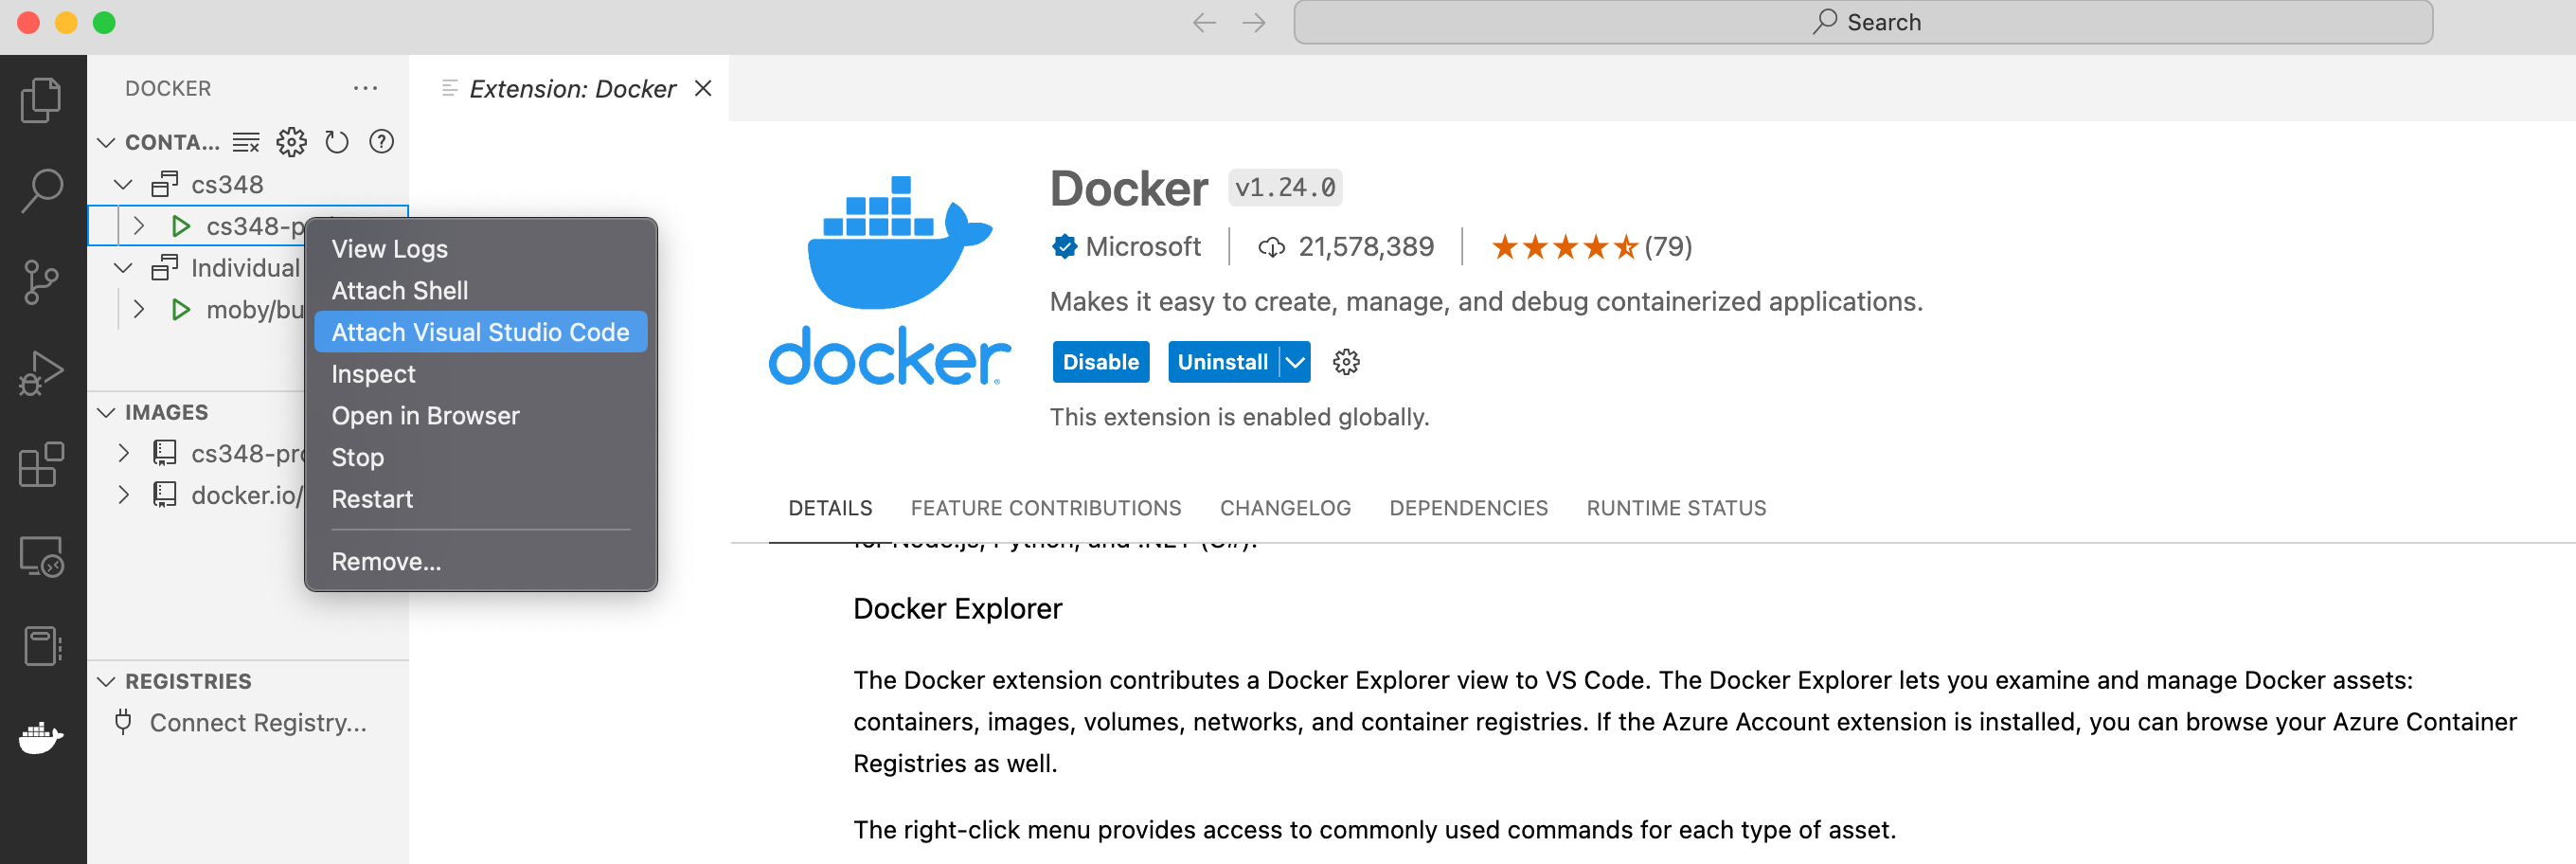Viewport: 2576px width, 864px height.
Task: Choose Restart in container menu
Action: [481, 499]
